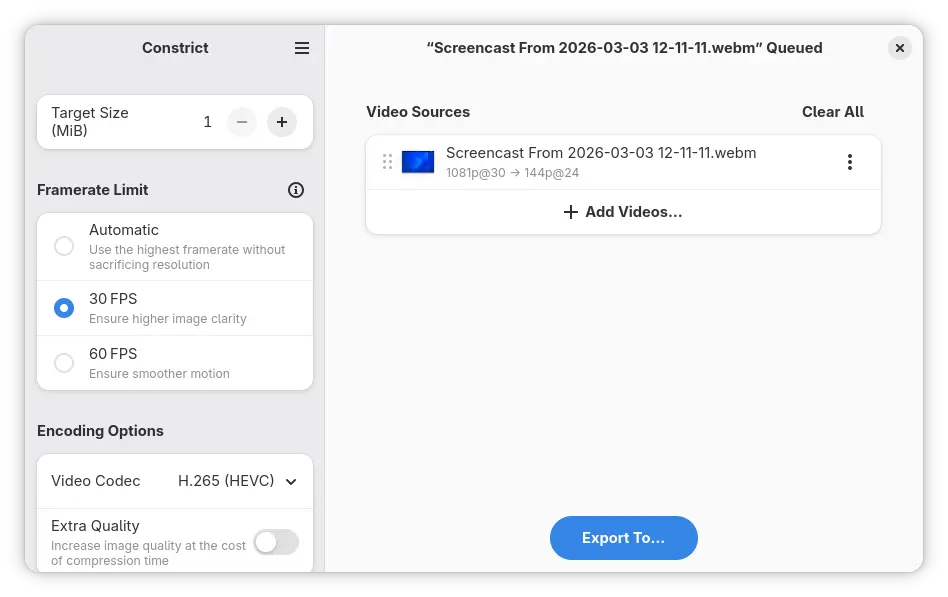The image size is (948, 597).
Task: Click the screencast video thumbnail
Action: tap(418, 162)
